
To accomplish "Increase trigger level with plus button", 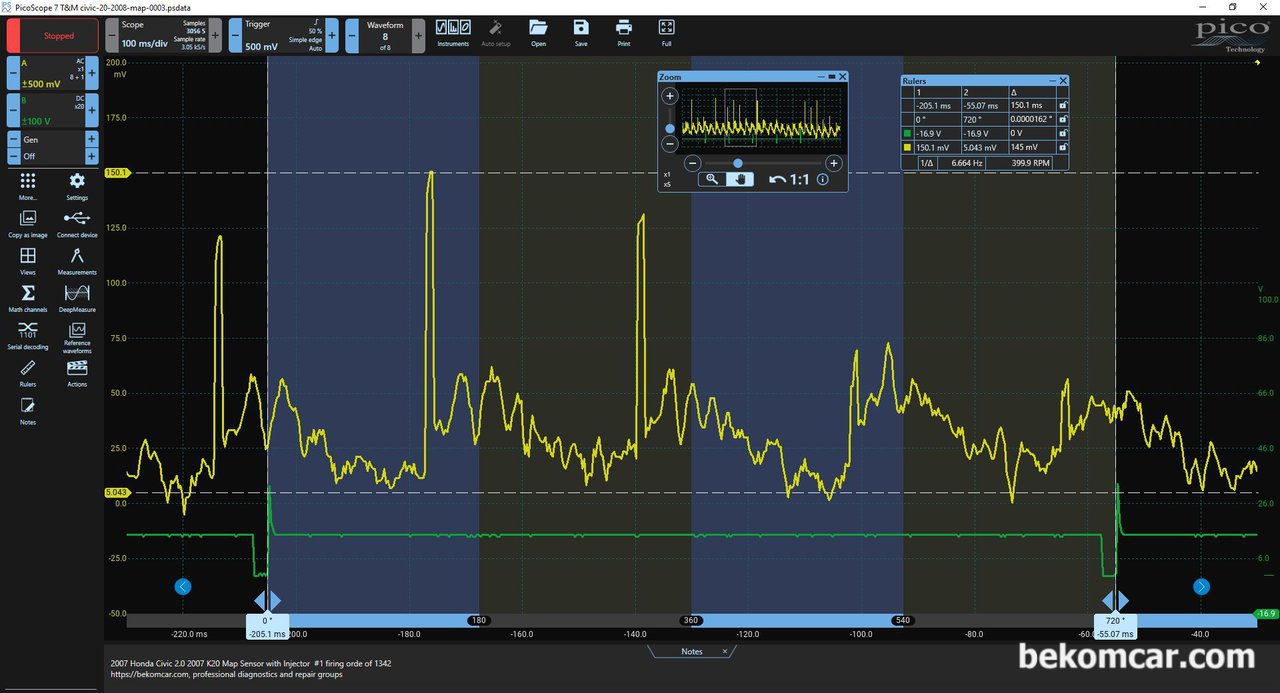I will click(x=332, y=35).
